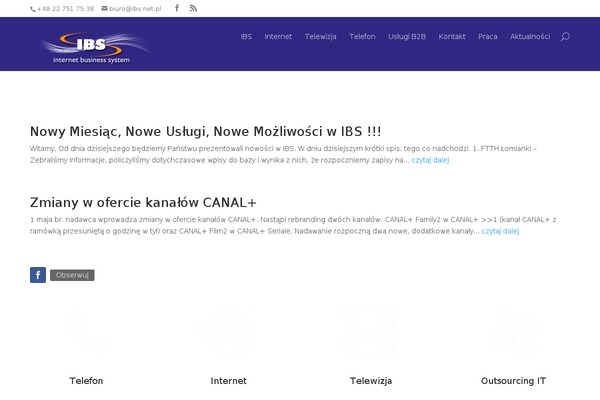This screenshot has height=400, width=600.
Task: Open the Telewizja navigation item
Action: pos(321,36)
